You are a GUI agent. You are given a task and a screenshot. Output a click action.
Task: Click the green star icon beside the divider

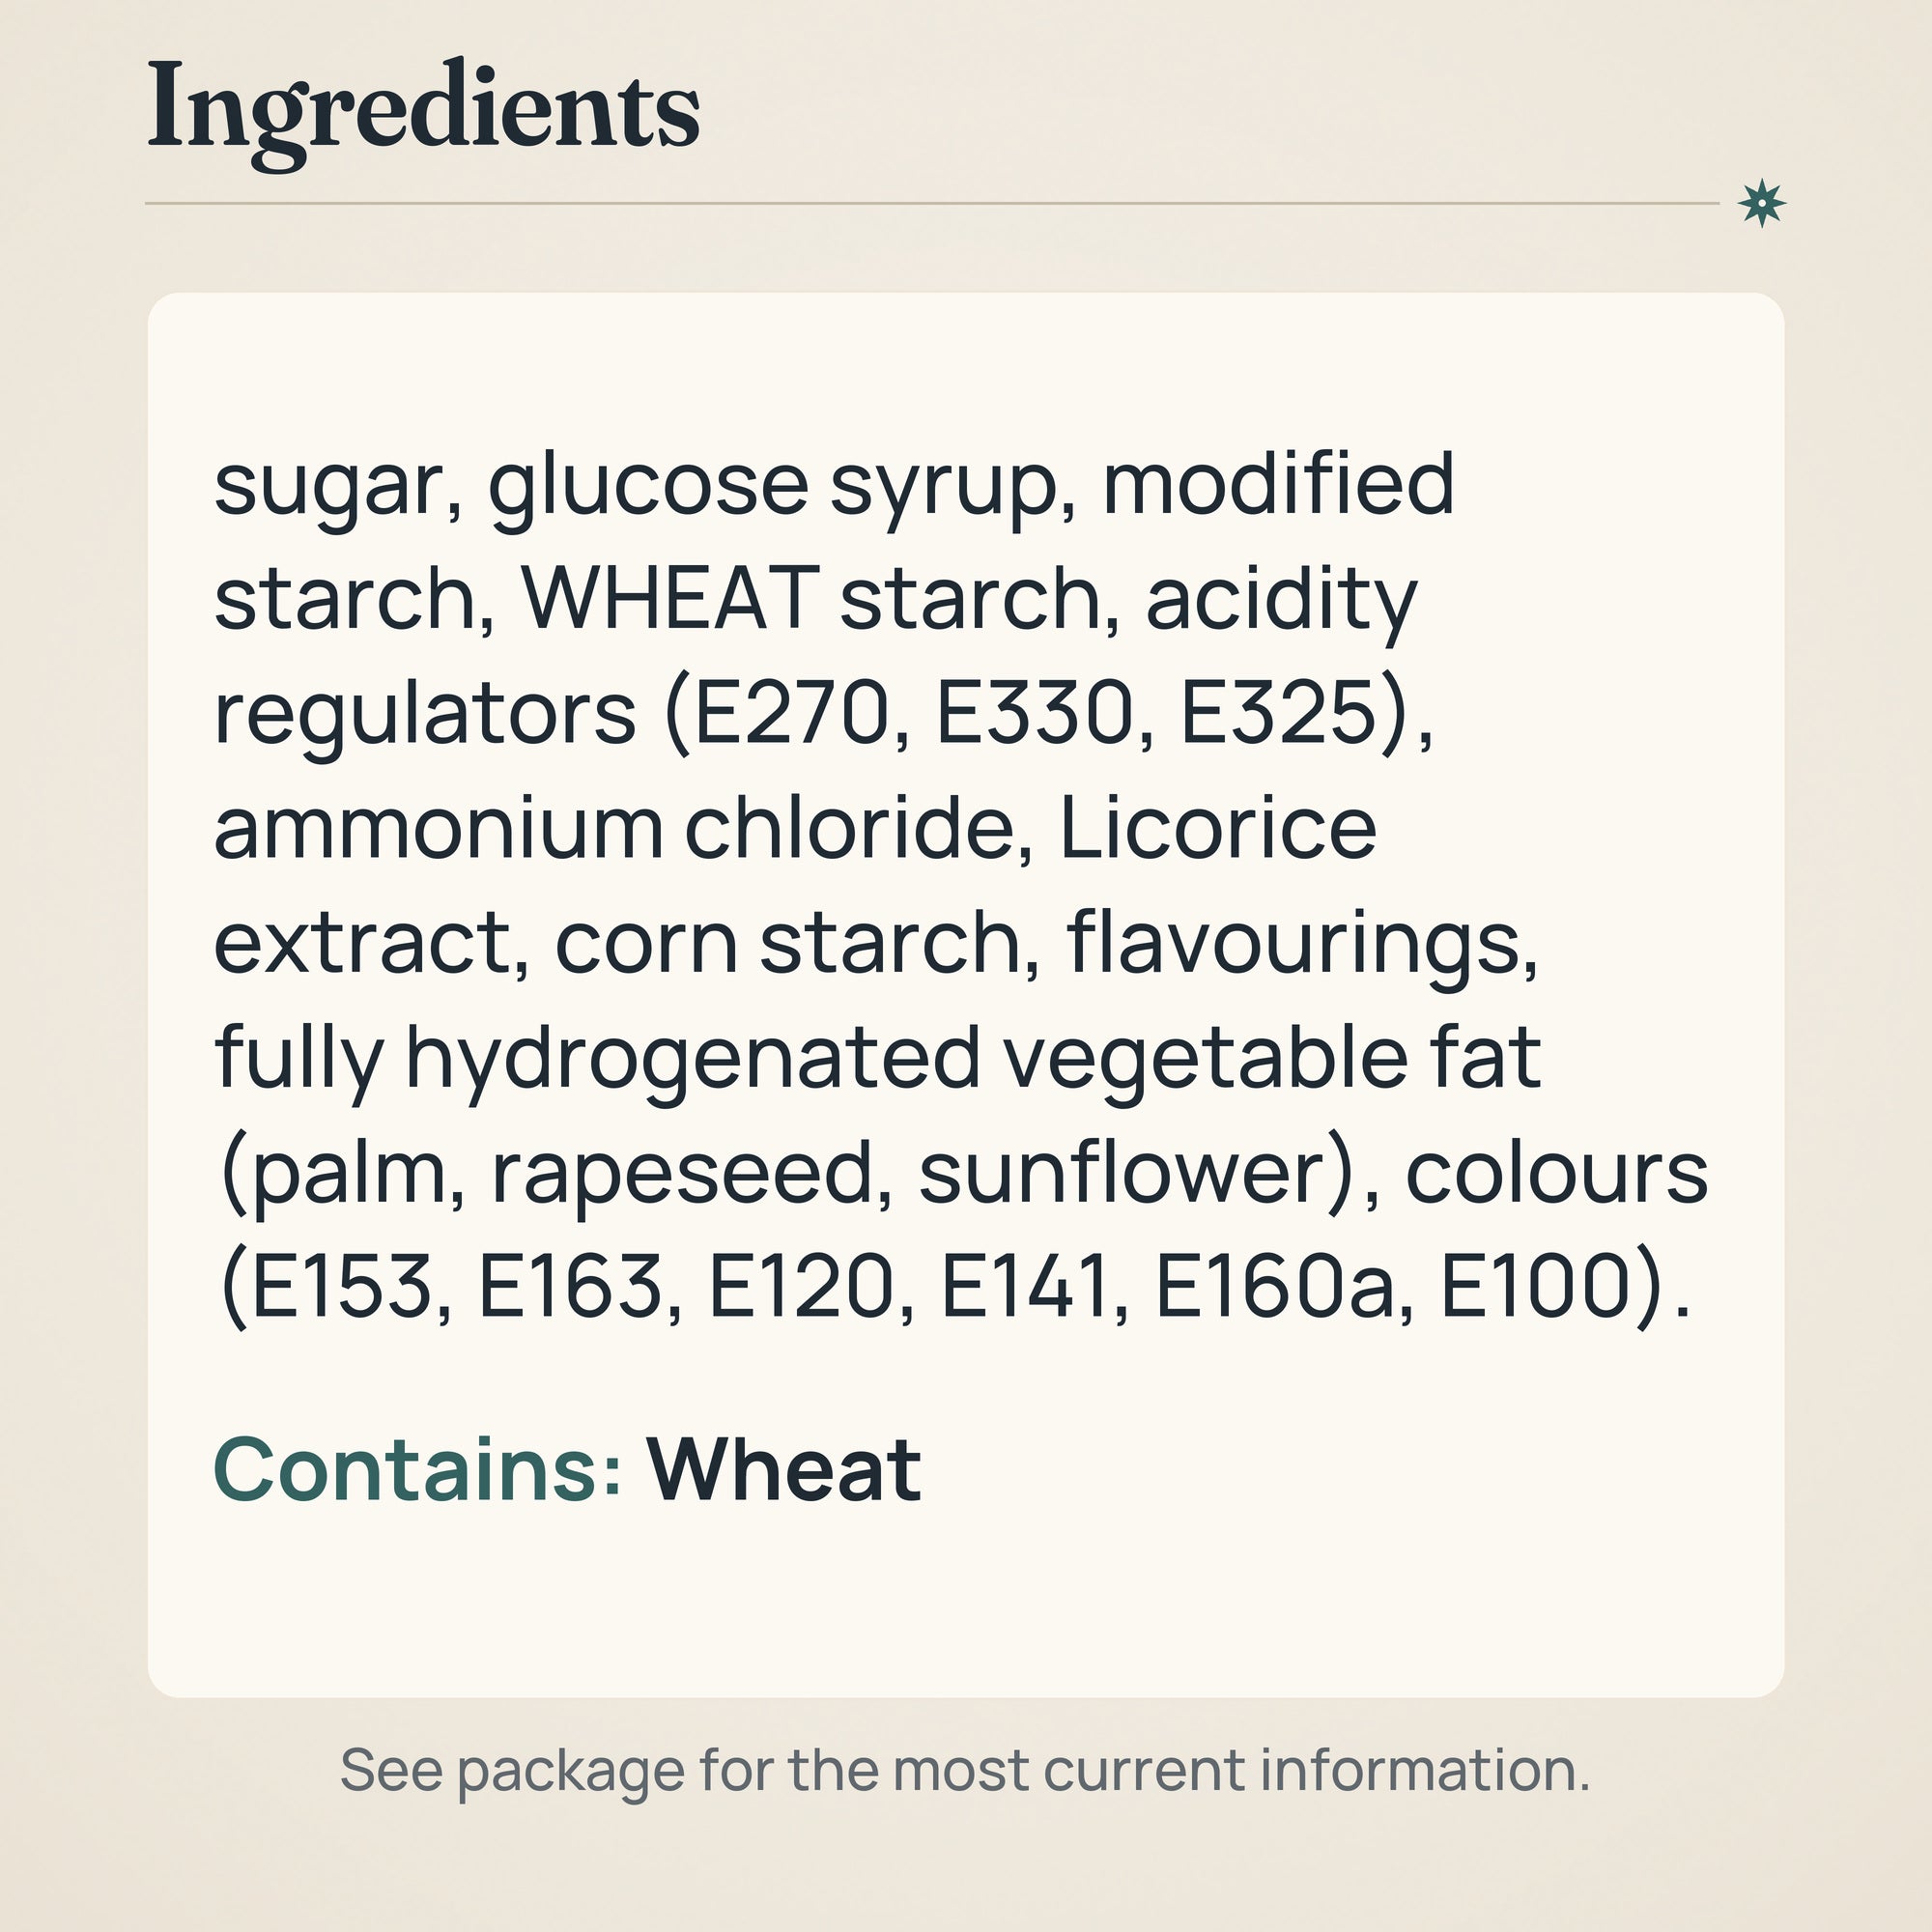click(x=1761, y=203)
